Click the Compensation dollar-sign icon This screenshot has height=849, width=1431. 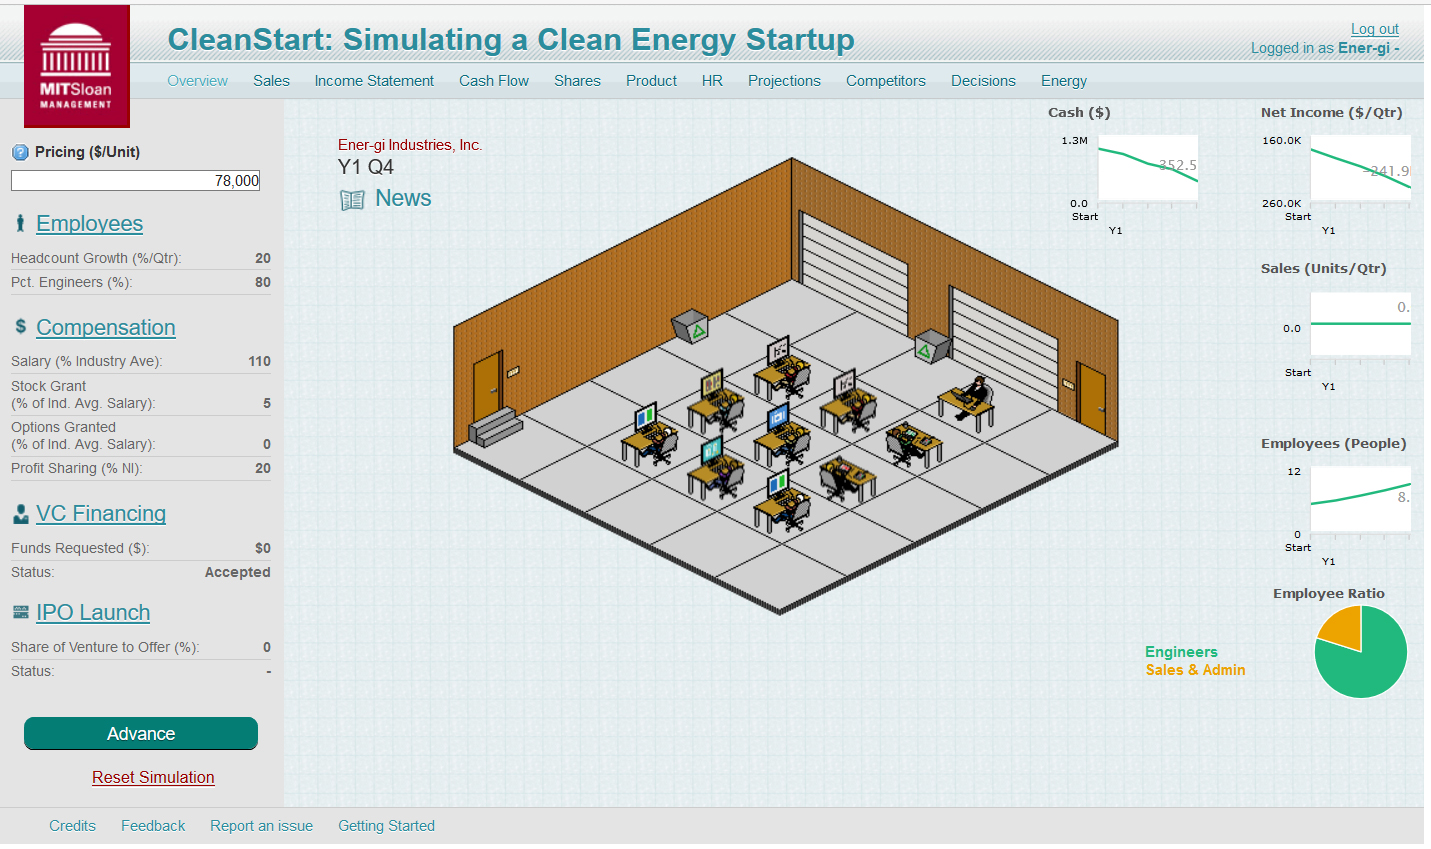18,327
